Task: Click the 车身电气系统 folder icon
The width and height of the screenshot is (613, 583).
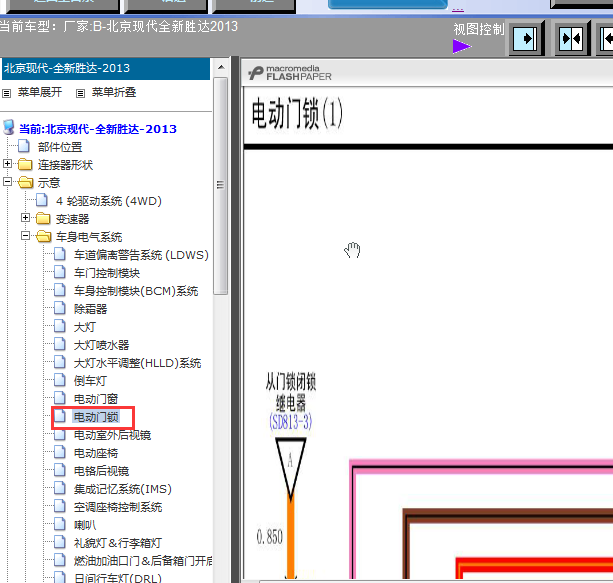Action: pos(43,236)
